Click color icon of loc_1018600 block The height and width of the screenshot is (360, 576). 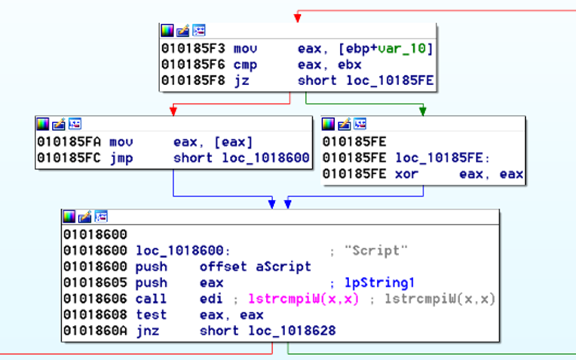[x=69, y=217]
